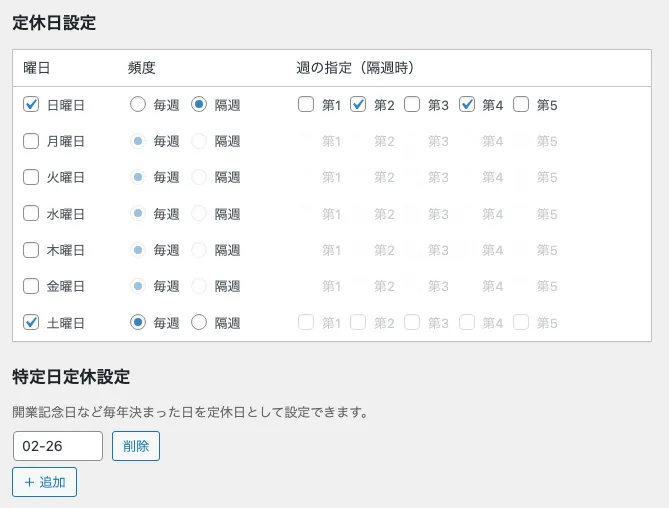Check 第1 week for 日曜日
This screenshot has height=508, width=669.
pyautogui.click(x=305, y=104)
